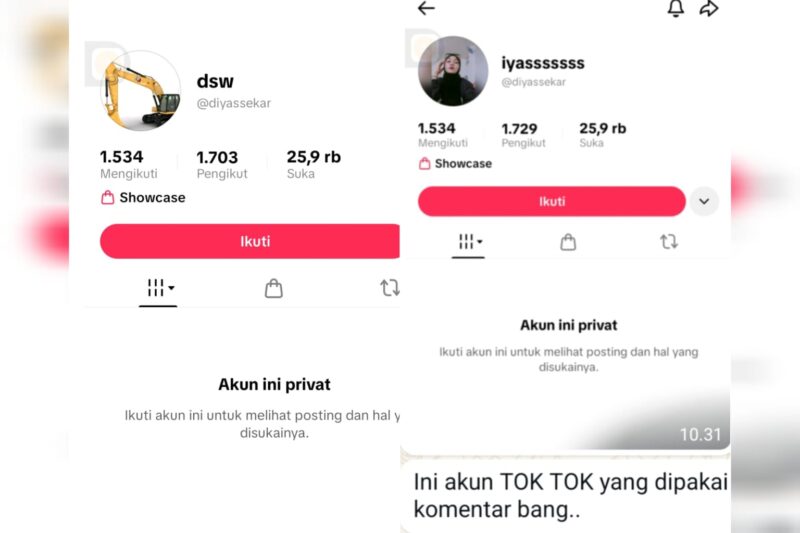Select chat message about akun TOK TOK
The height and width of the screenshot is (533, 800).
pos(566,495)
